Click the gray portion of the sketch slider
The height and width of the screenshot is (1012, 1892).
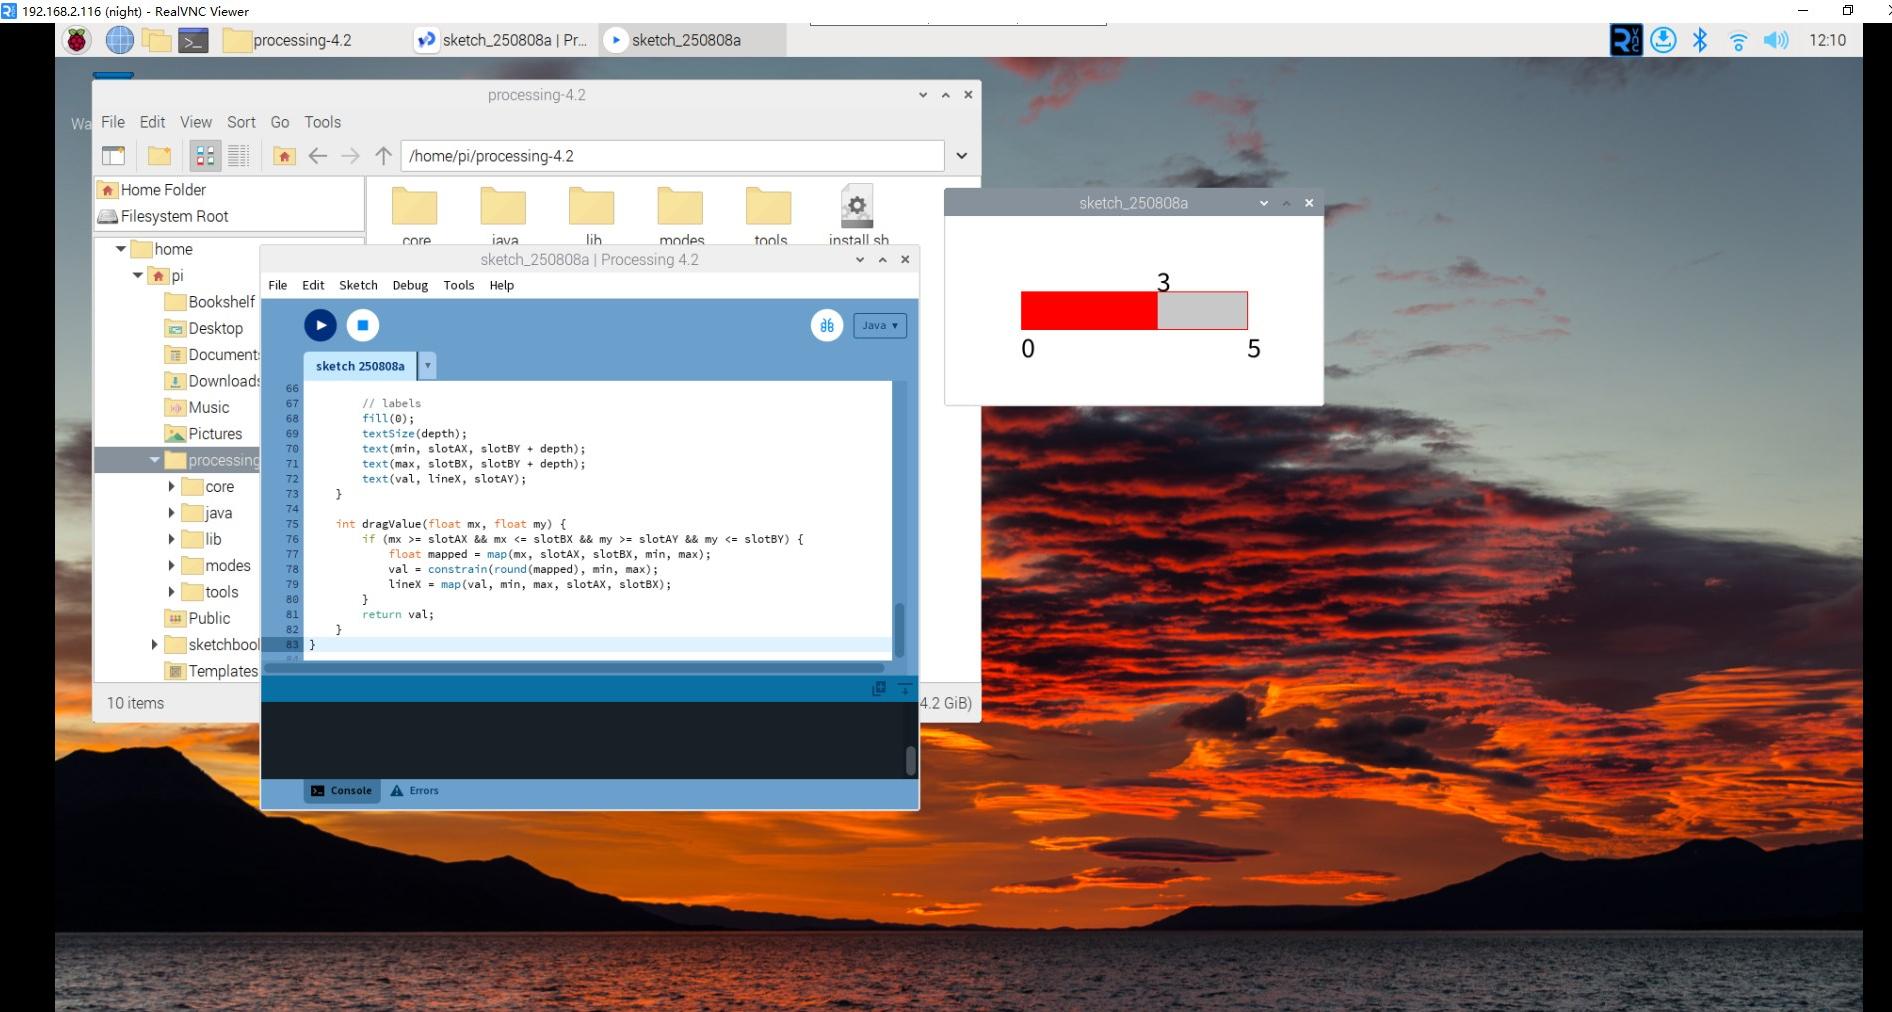(1203, 311)
